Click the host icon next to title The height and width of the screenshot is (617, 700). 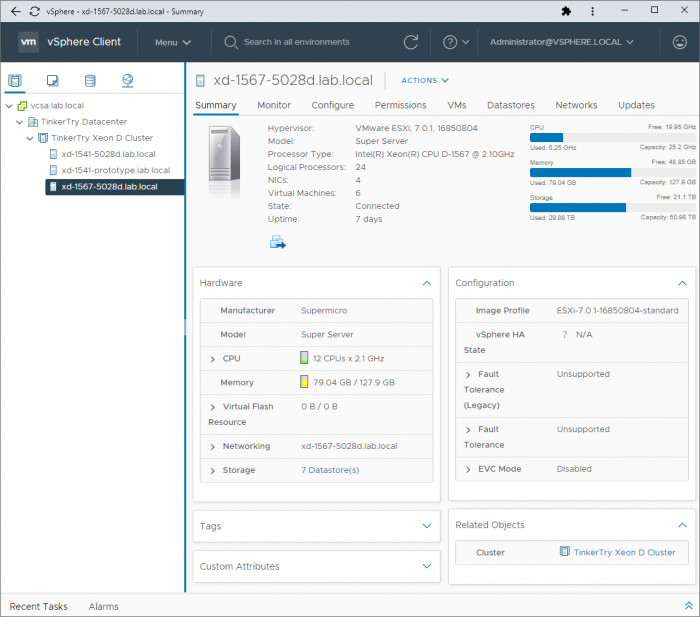coord(200,80)
